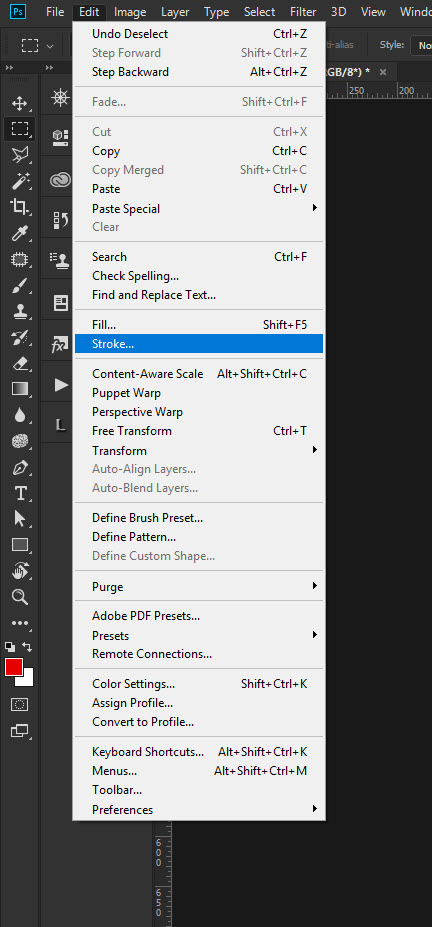Toggle Quick Mask mode
Screen dimensions: 432x927
click(20, 705)
